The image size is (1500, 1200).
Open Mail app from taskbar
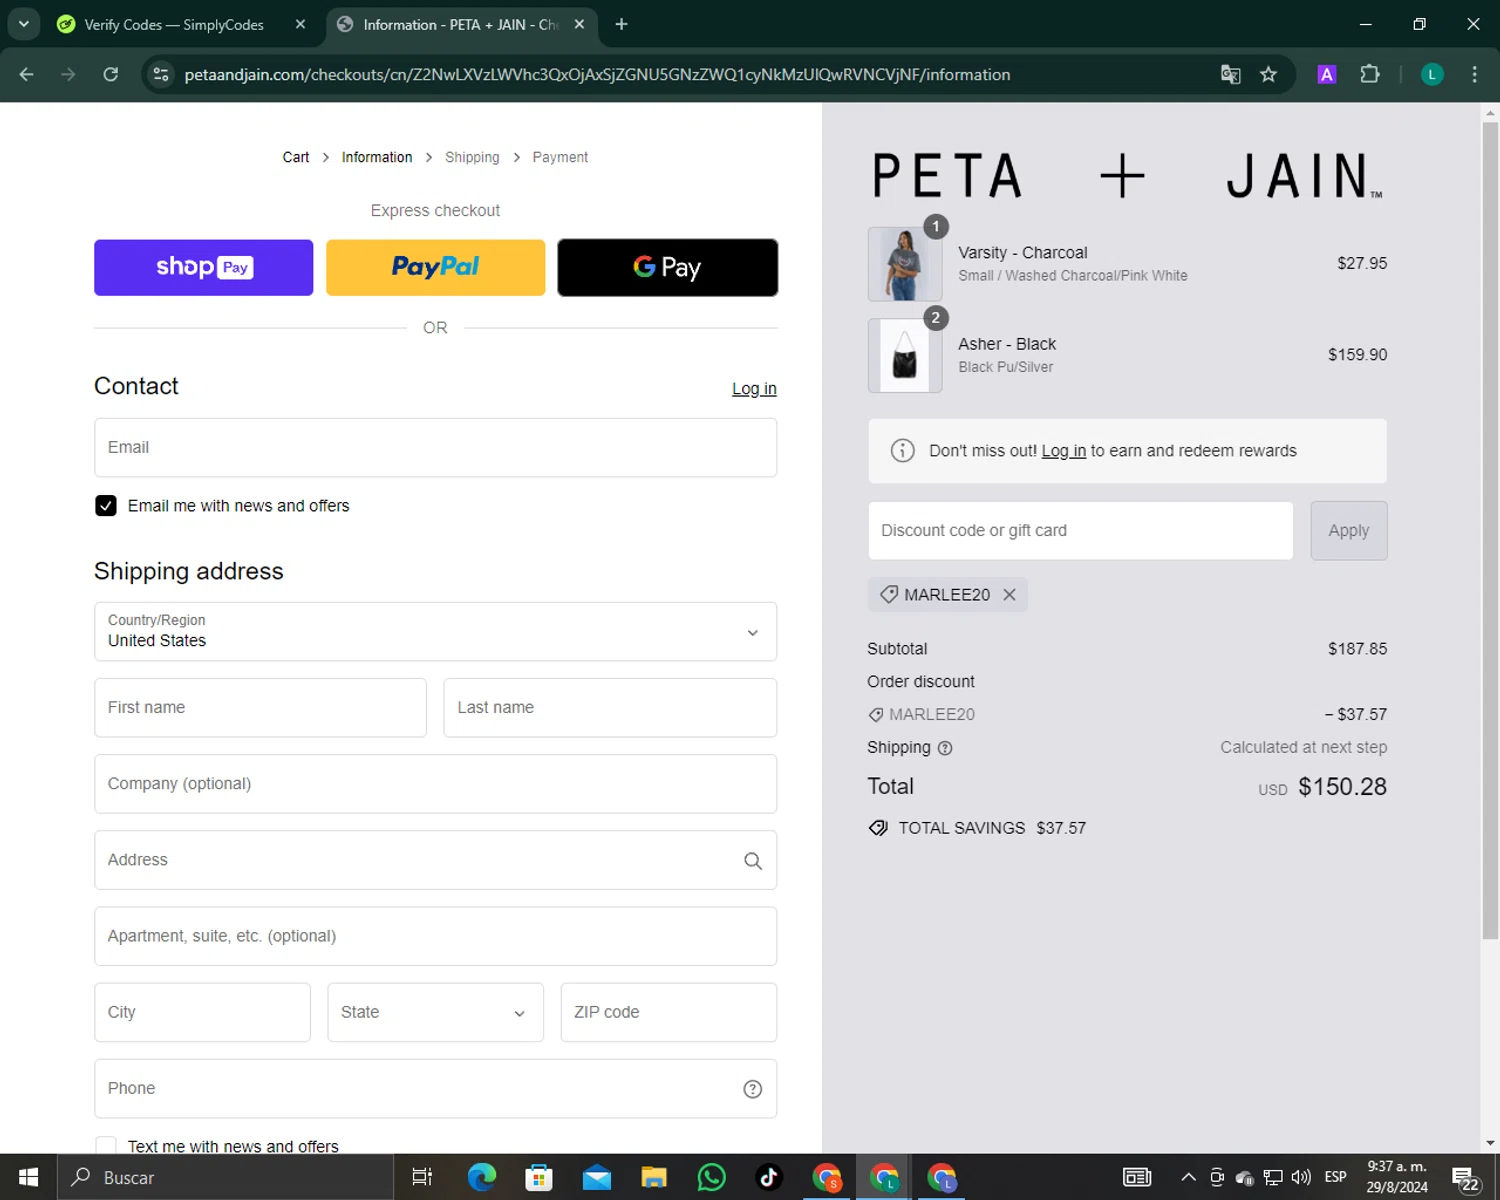(596, 1177)
